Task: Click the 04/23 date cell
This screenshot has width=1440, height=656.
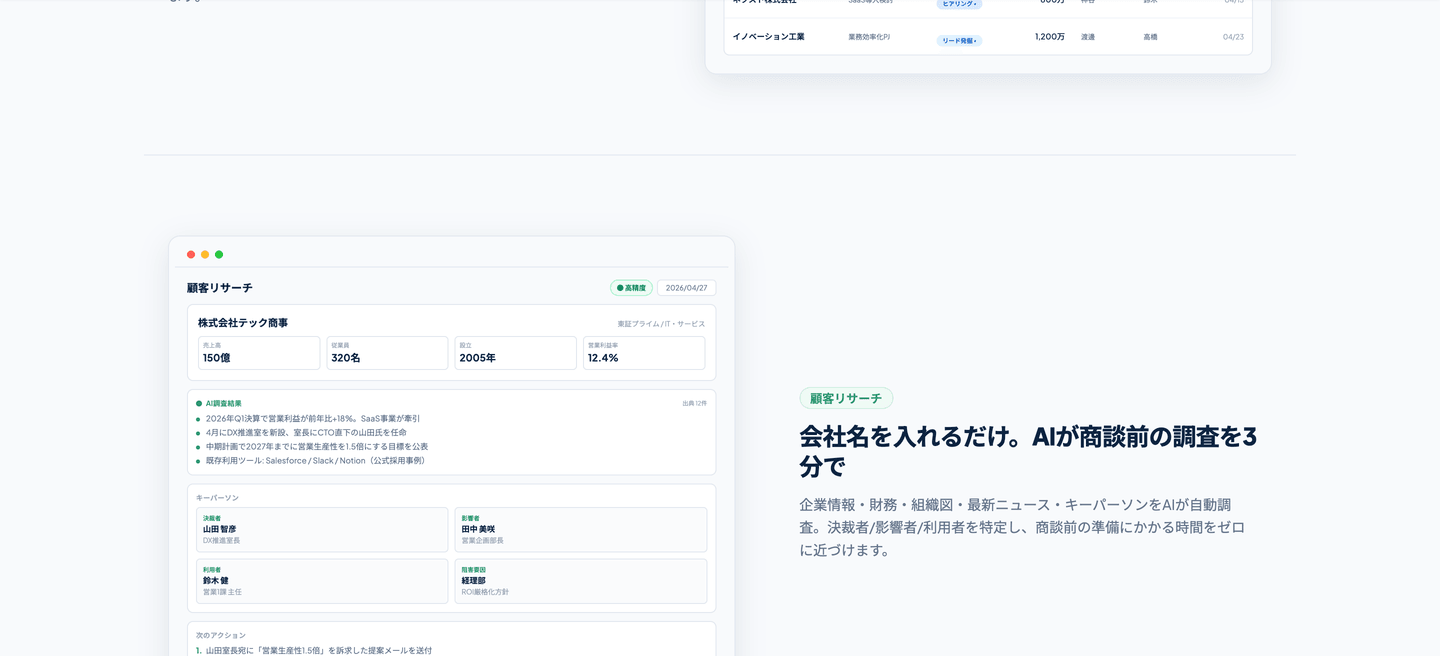Action: 1233,37
